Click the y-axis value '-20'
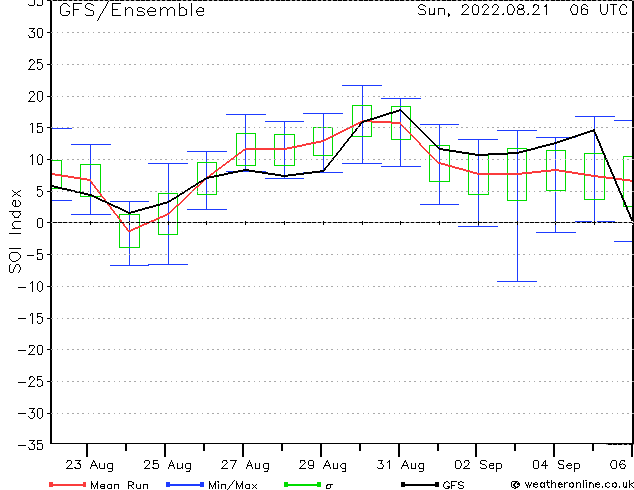Viewport: 634px width, 490px height. [x=31, y=350]
